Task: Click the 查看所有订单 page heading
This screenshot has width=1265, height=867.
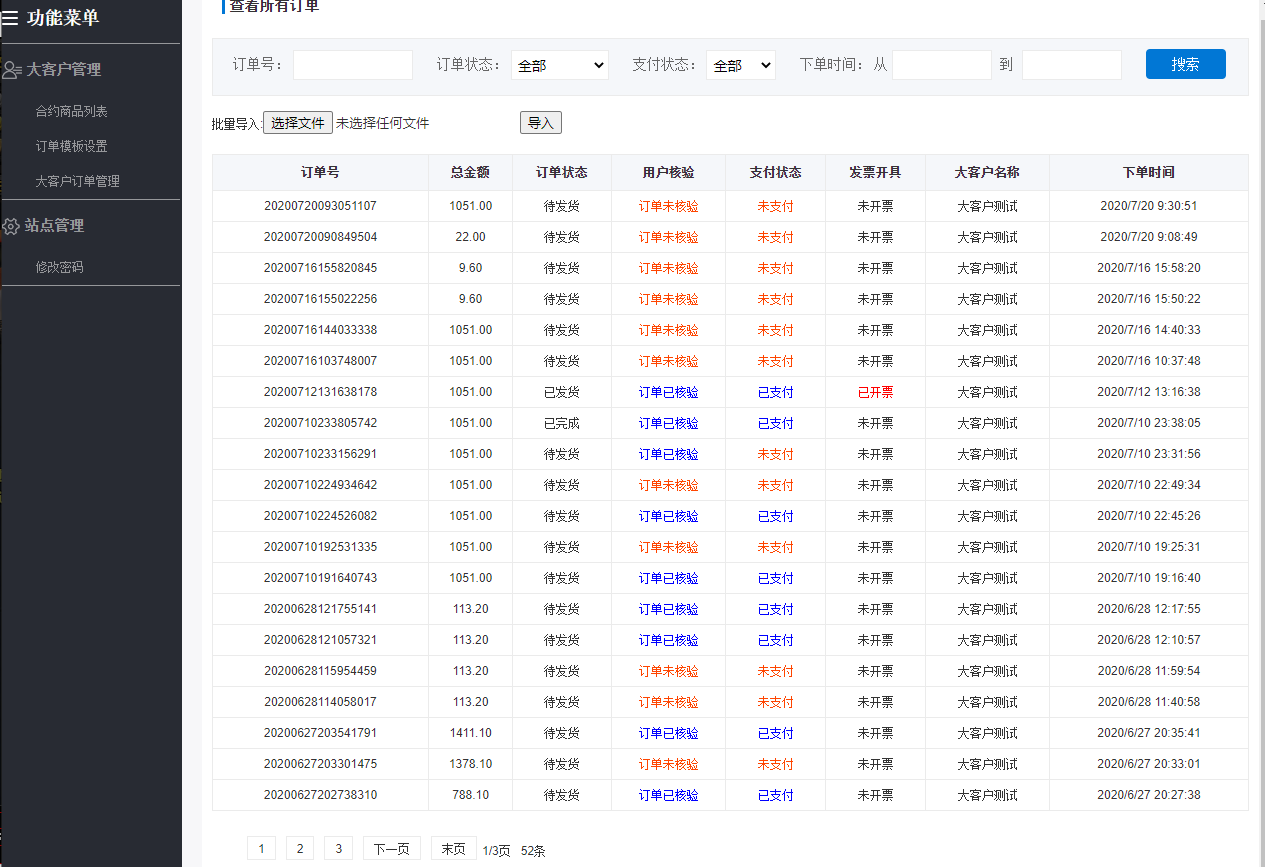Action: click(x=274, y=6)
